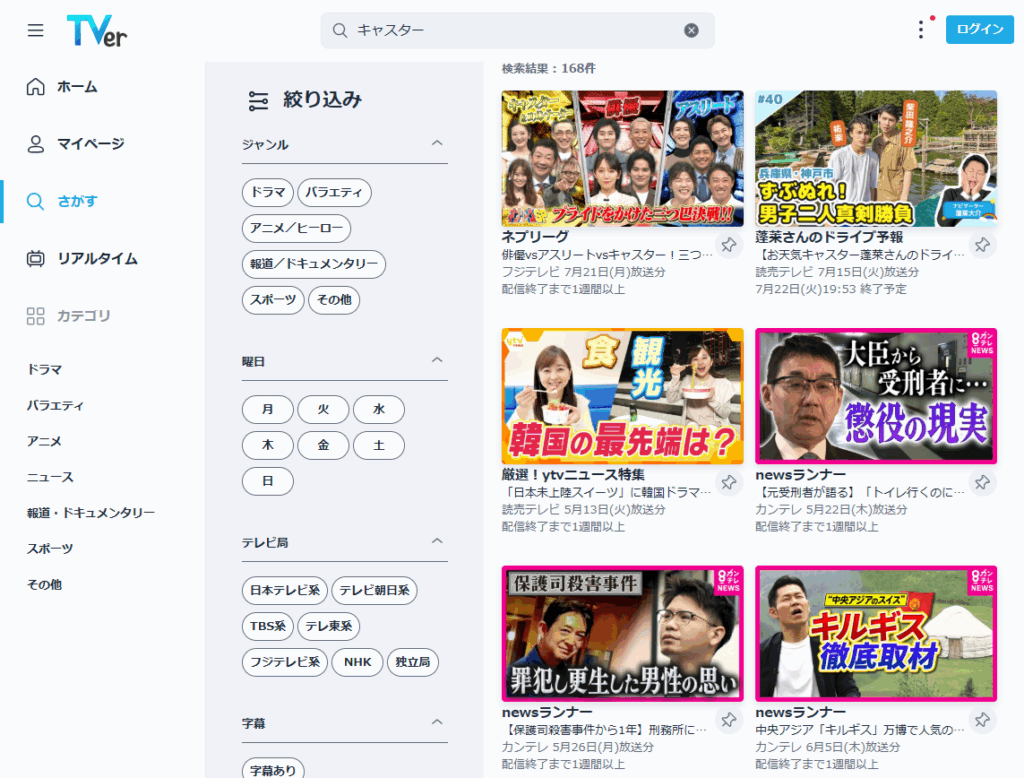Viewport: 1024px width, 778px height.
Task: Toggle the その他 genre filter chip
Action: coord(334,300)
